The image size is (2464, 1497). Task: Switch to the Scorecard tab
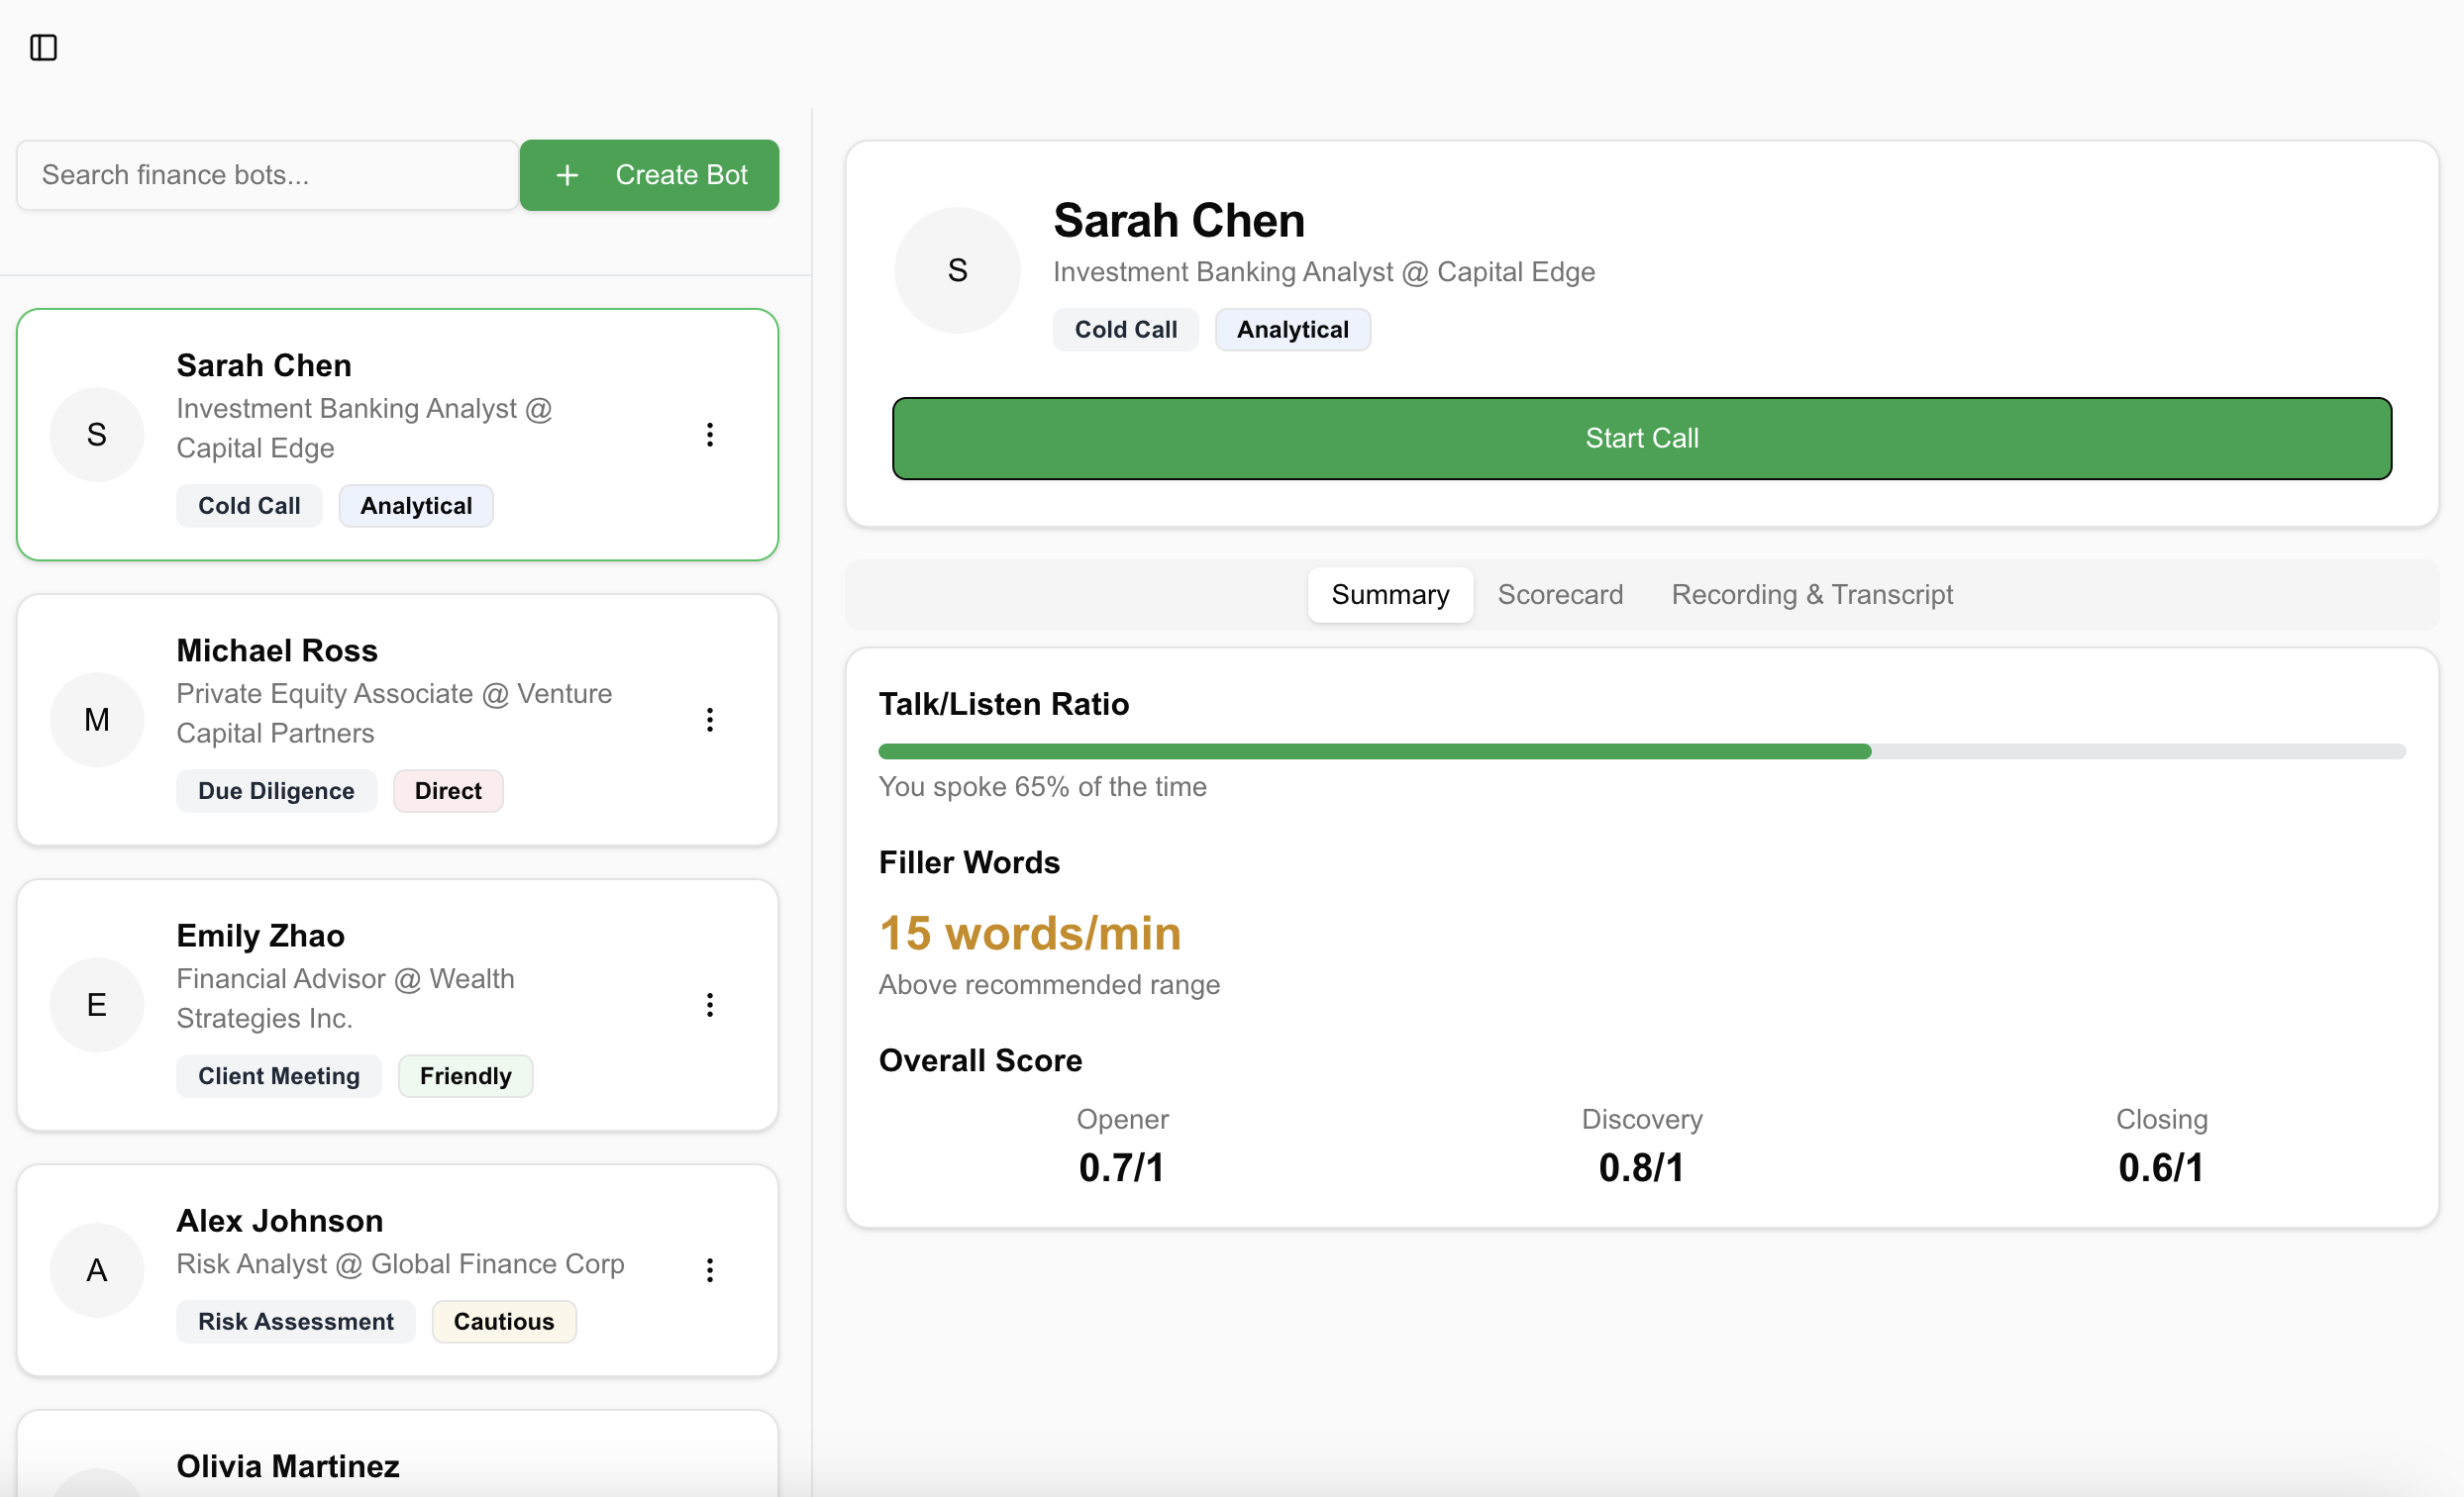point(1559,595)
